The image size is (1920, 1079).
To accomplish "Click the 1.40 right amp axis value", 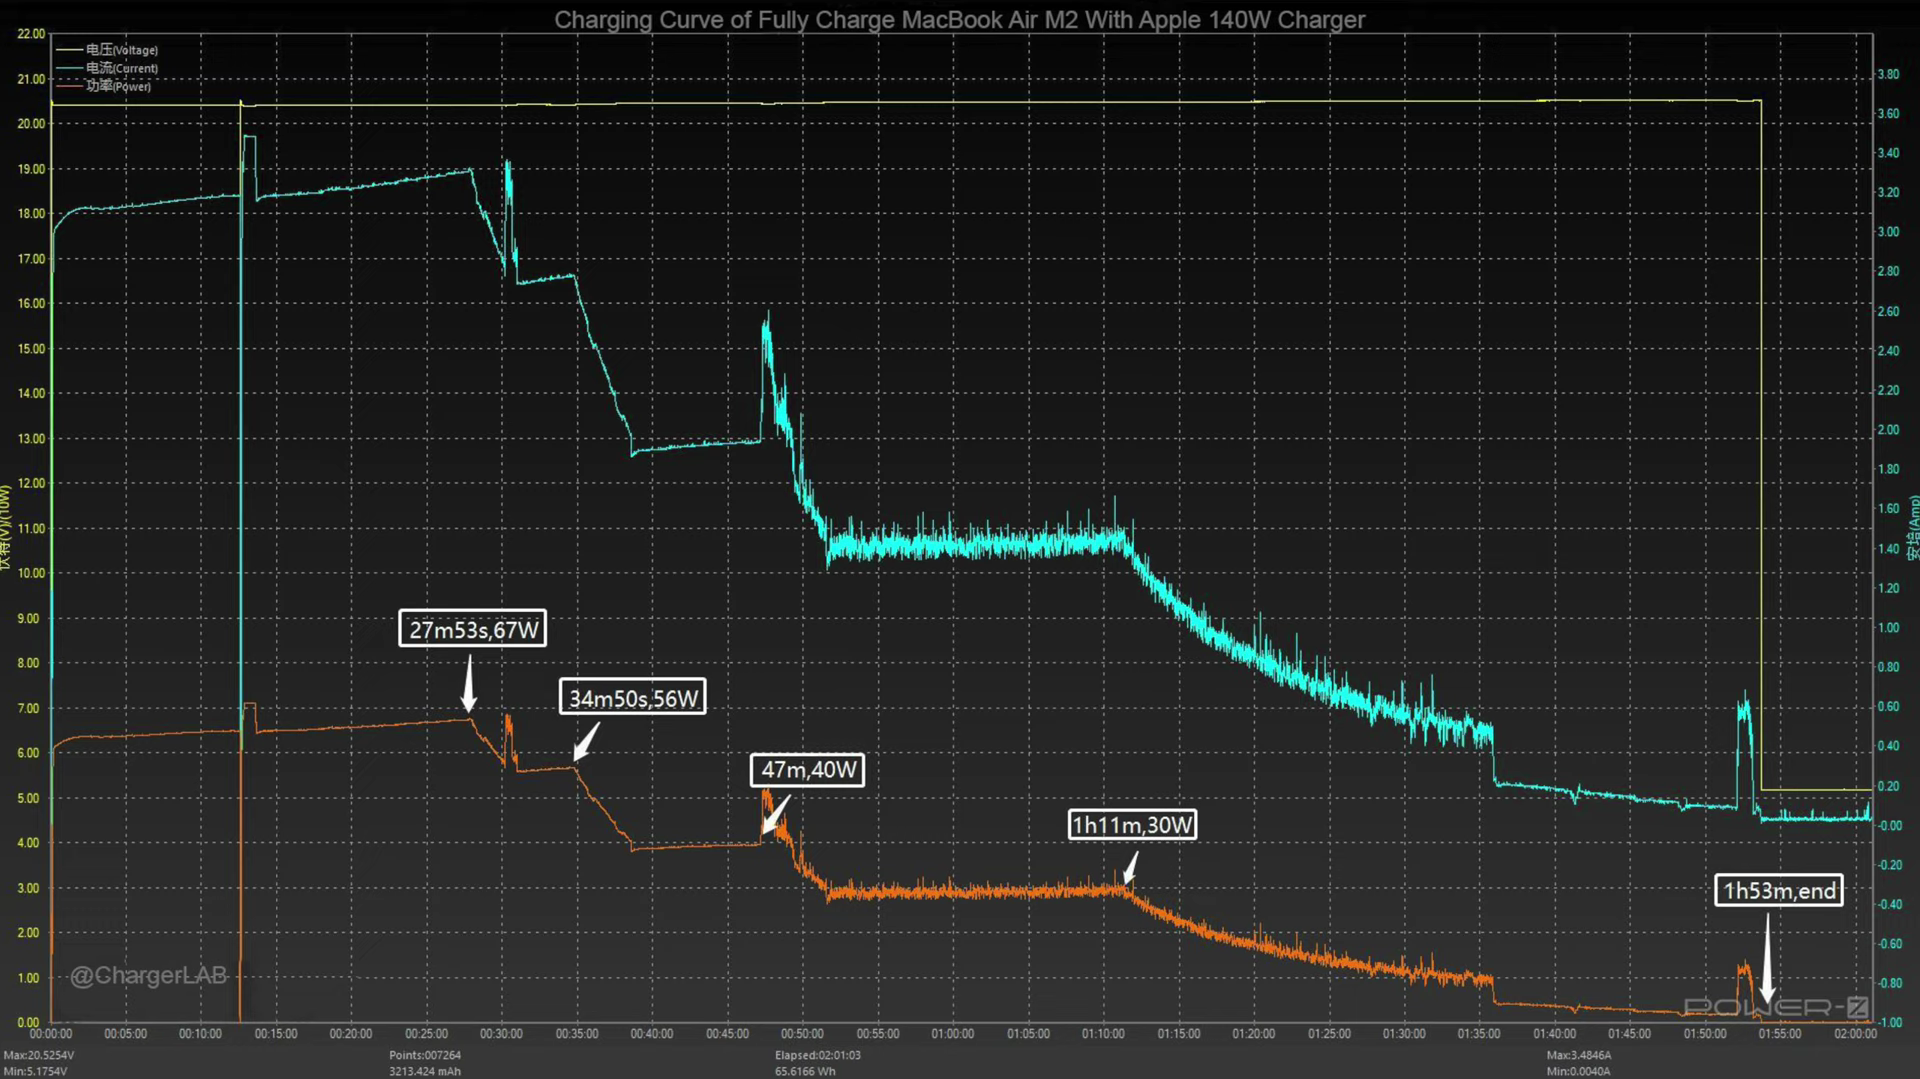I will pyautogui.click(x=1888, y=549).
